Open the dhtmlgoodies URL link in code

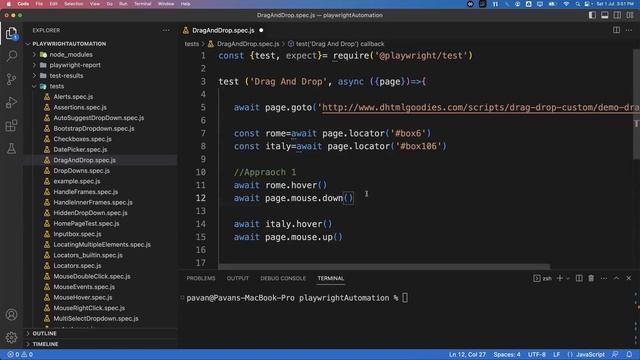(x=480, y=107)
